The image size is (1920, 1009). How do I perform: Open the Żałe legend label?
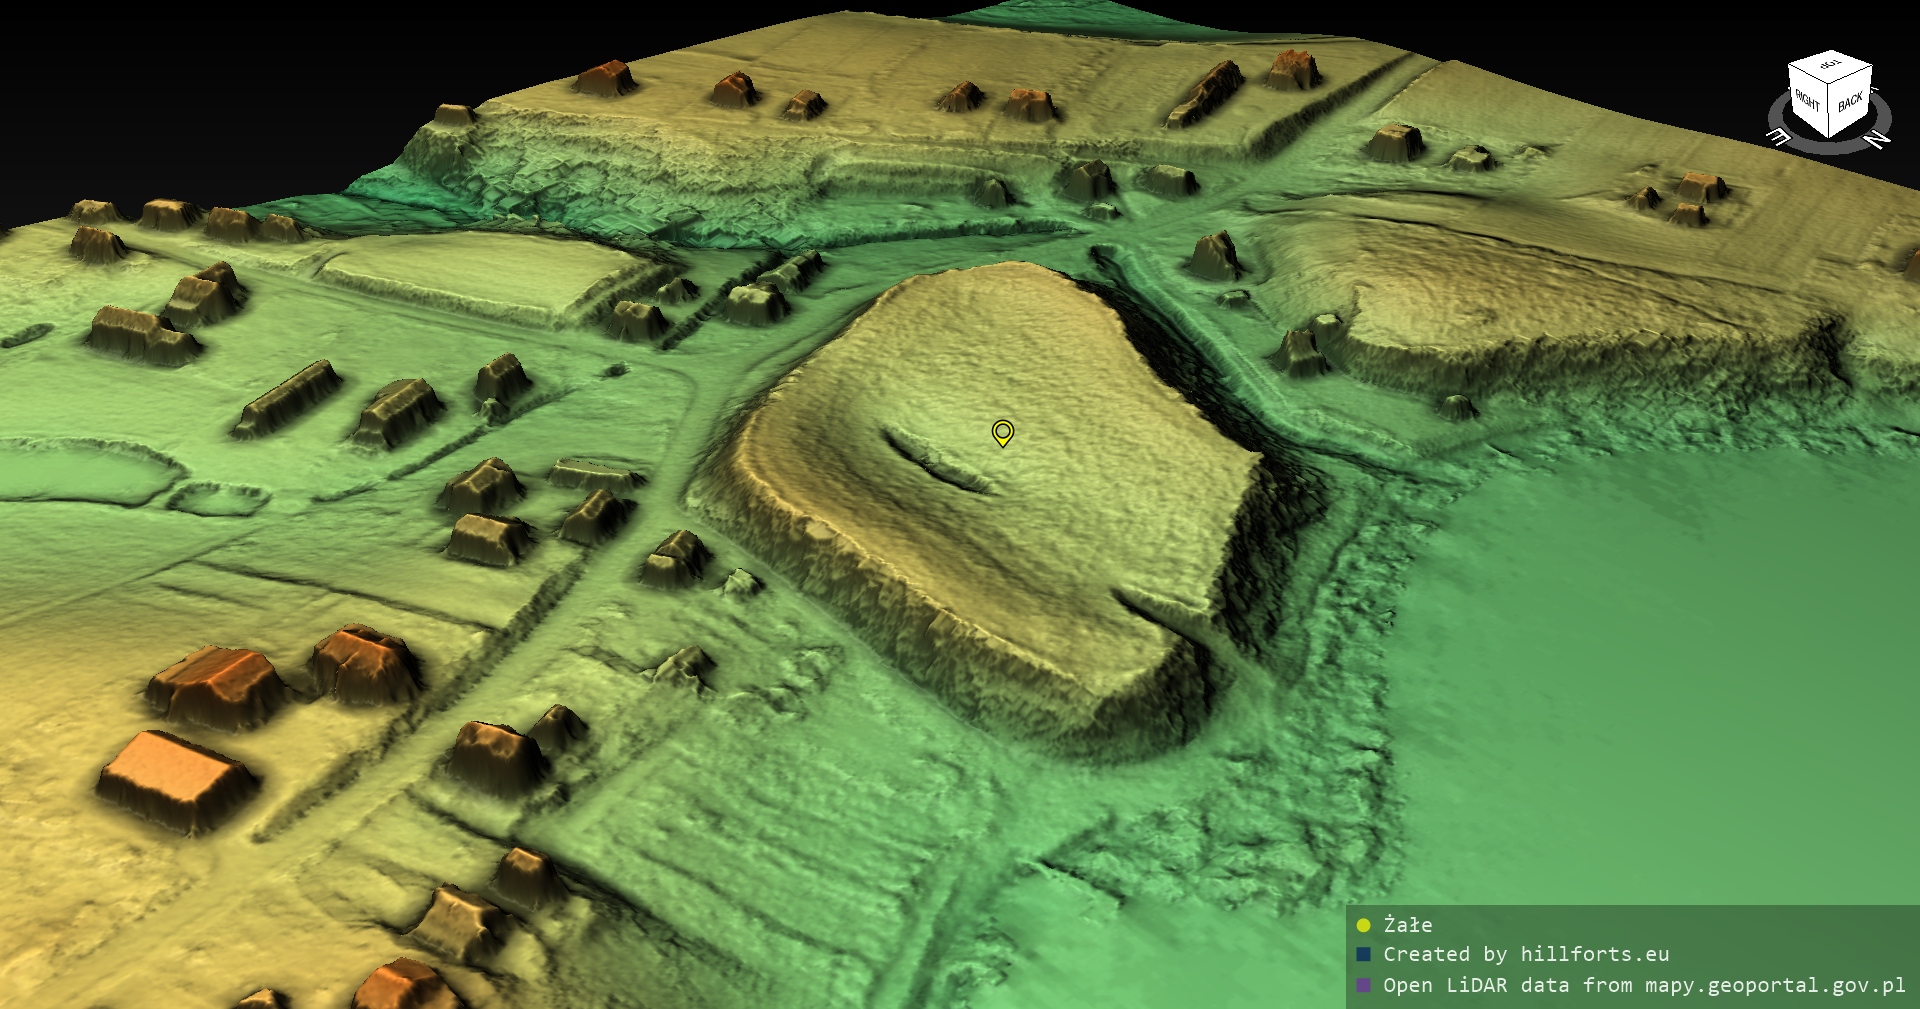1407,925
